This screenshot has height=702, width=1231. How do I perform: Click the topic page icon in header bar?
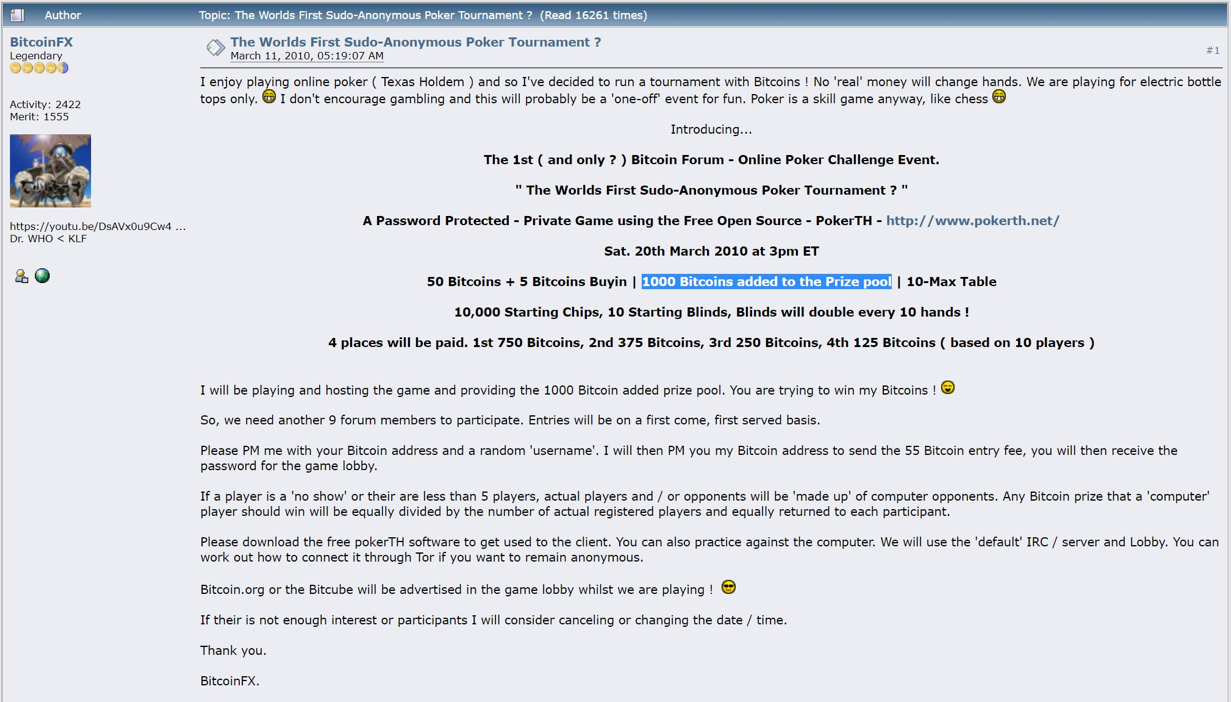(17, 15)
